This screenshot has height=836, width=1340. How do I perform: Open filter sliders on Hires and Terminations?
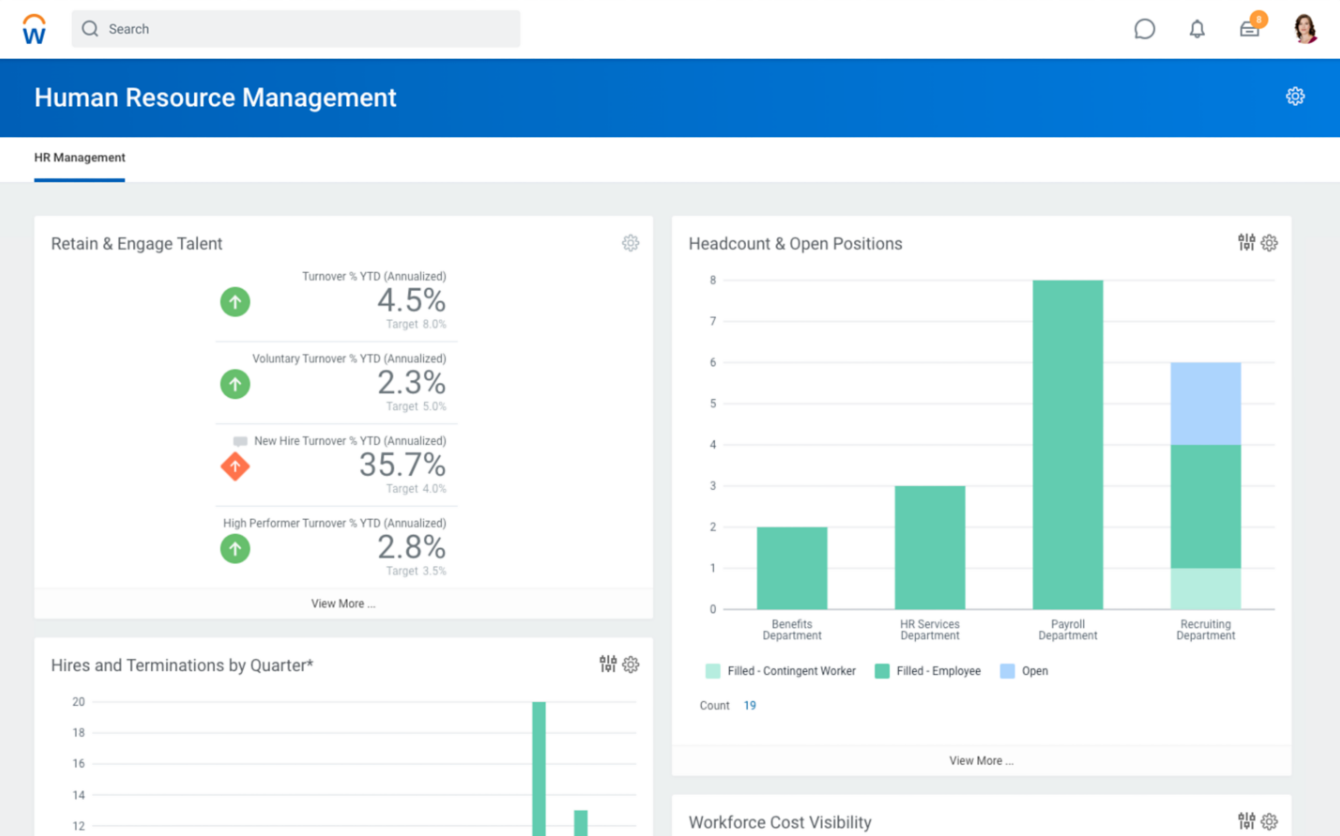608,664
